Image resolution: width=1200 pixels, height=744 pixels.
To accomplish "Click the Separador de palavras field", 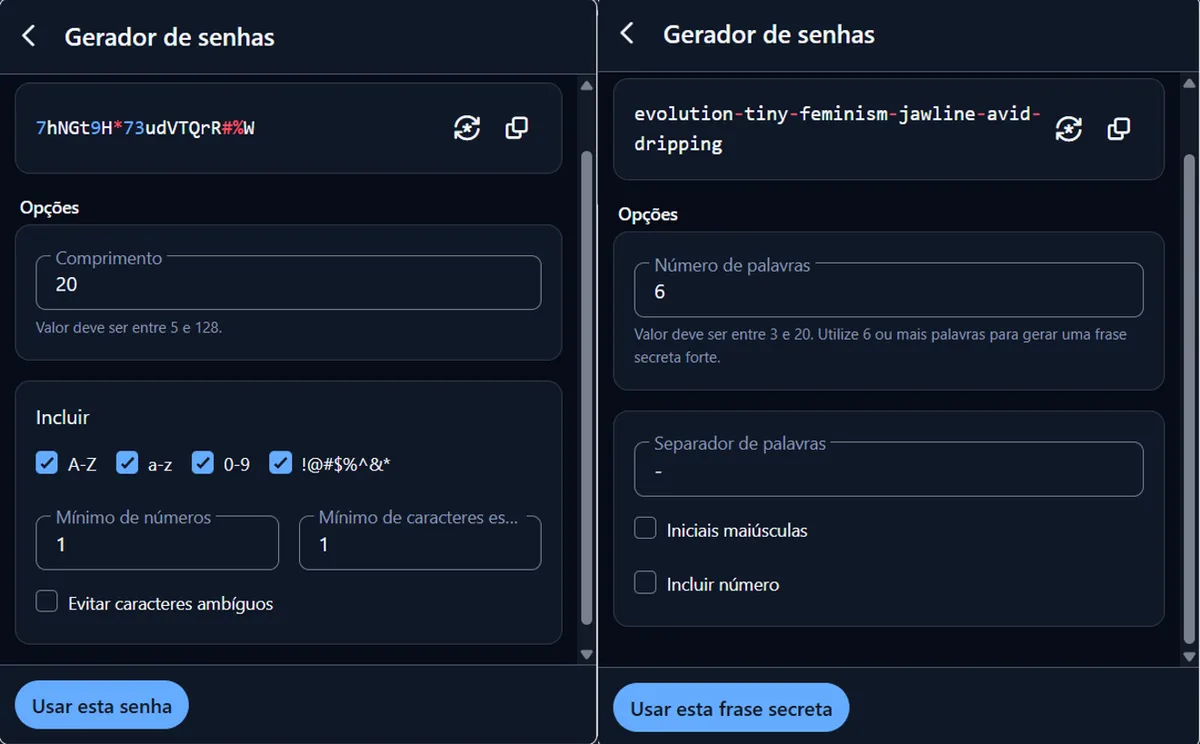I will pyautogui.click(x=888, y=469).
